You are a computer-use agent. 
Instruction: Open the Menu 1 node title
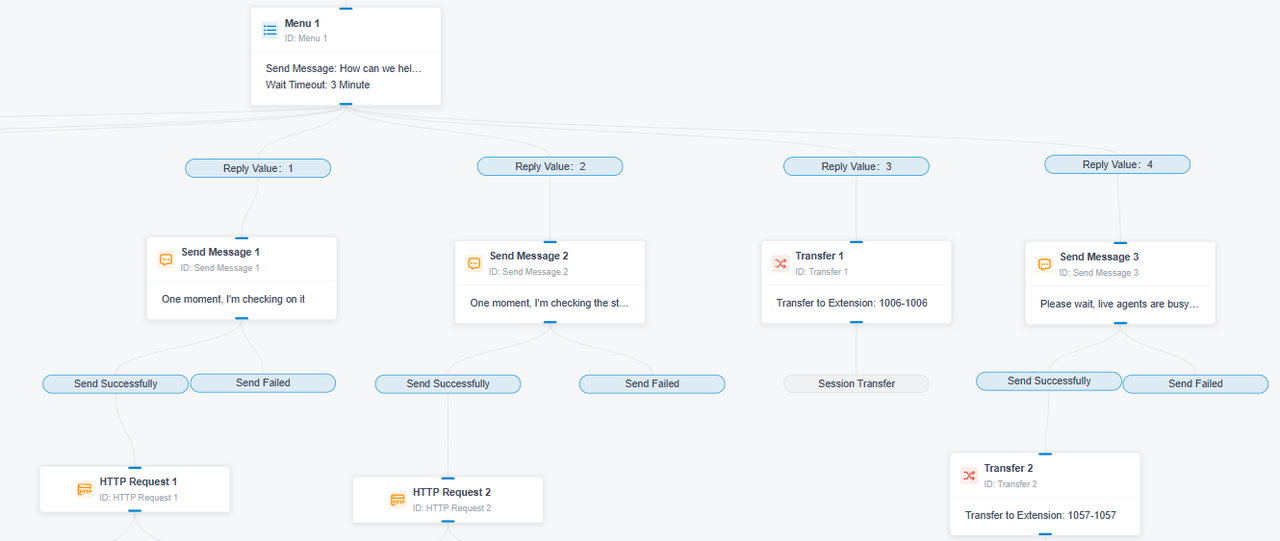(x=302, y=23)
